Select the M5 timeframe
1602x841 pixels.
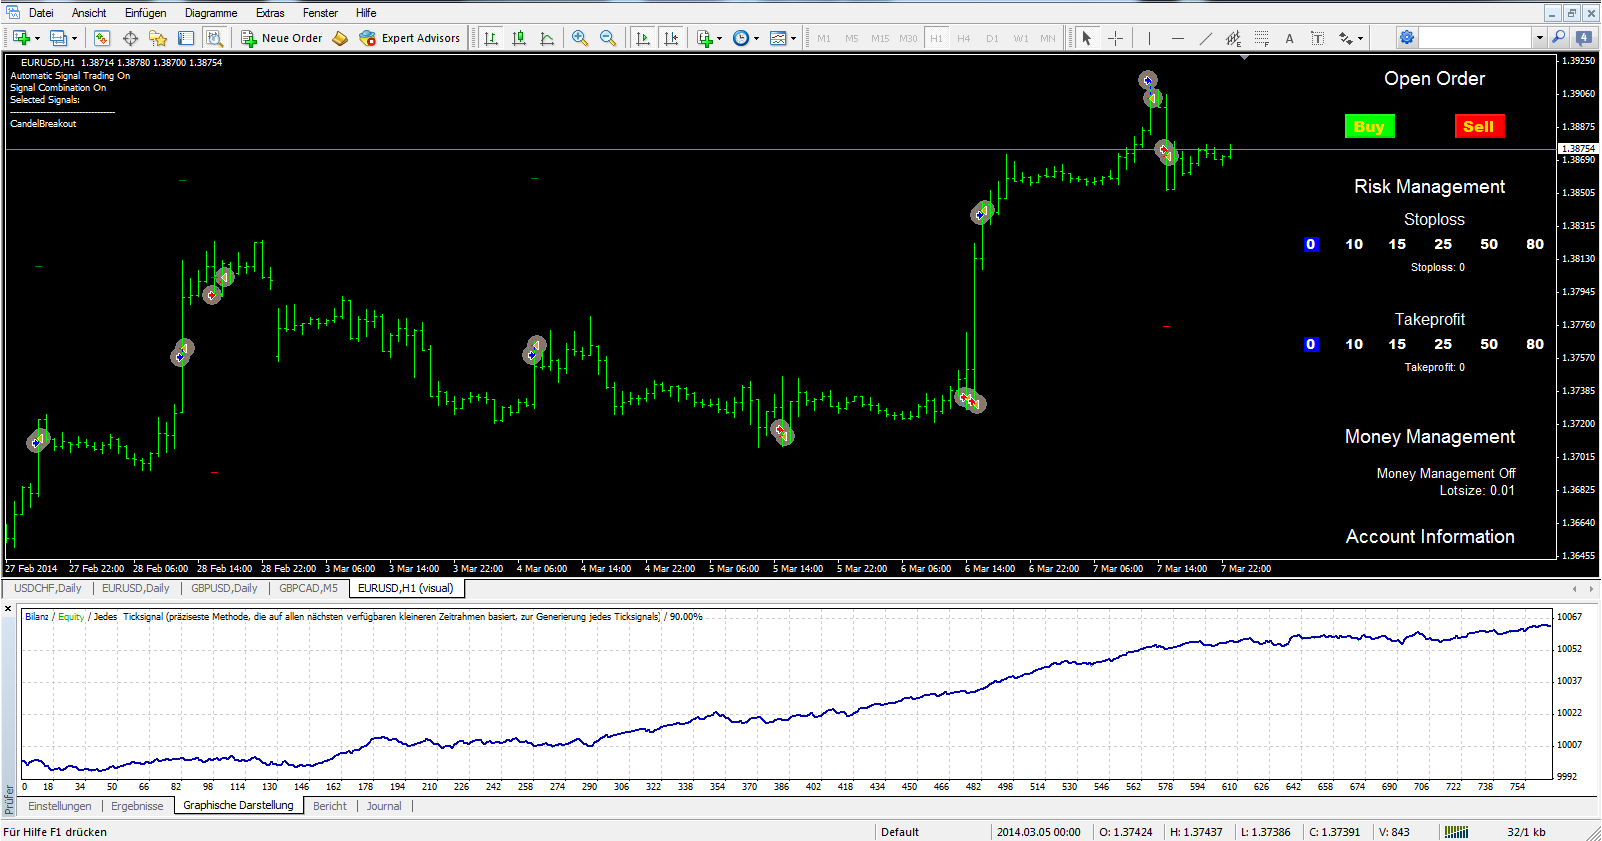pos(852,38)
